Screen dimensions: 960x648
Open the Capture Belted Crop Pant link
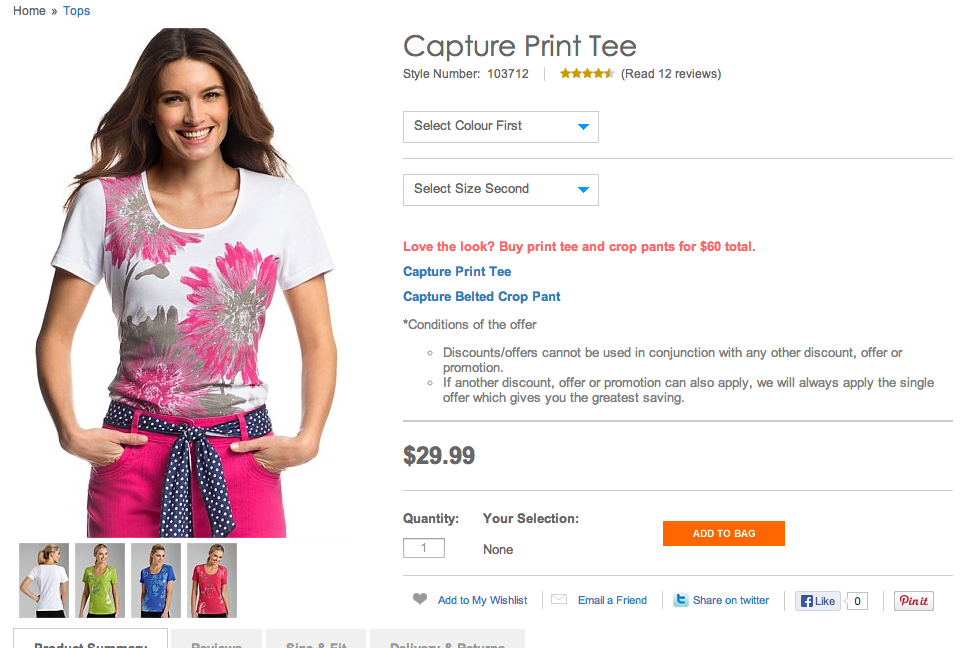click(x=481, y=296)
